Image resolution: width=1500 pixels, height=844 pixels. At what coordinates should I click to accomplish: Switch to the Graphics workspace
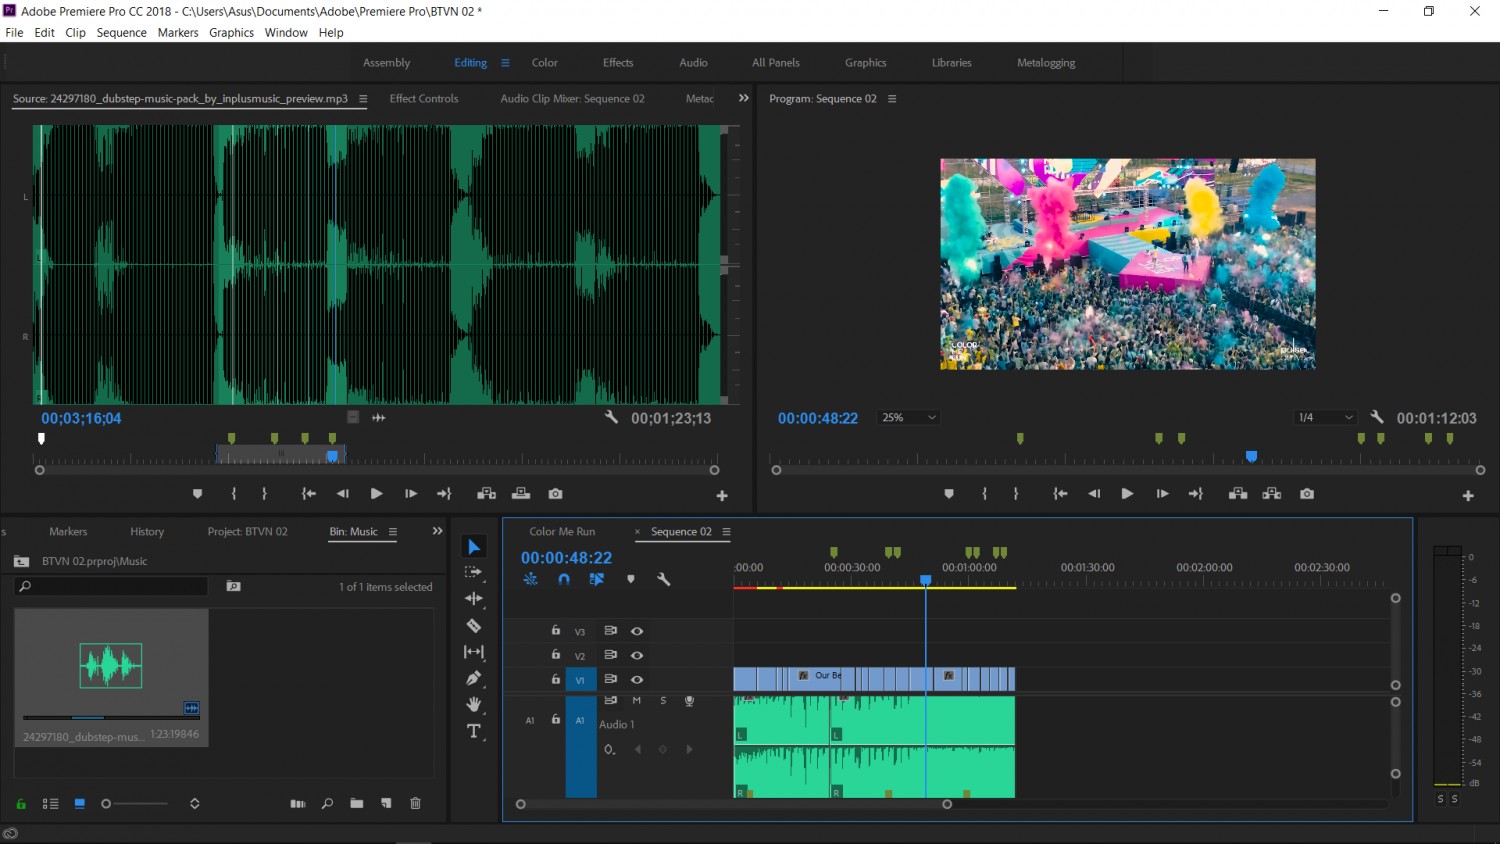[x=866, y=63]
